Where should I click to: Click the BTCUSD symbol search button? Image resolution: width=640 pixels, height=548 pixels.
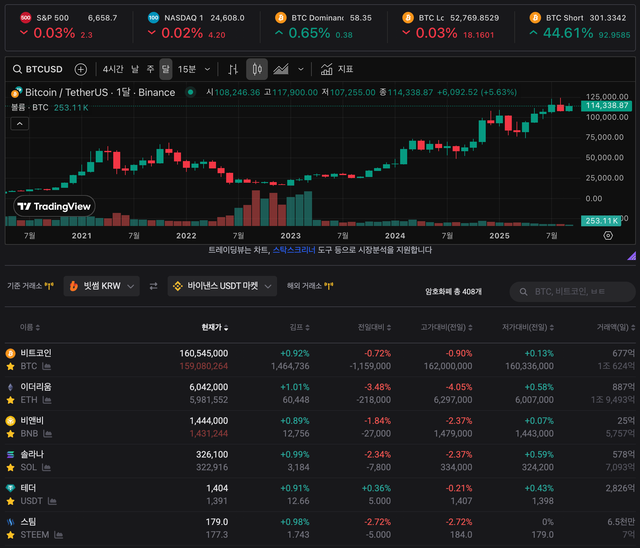tap(38, 70)
